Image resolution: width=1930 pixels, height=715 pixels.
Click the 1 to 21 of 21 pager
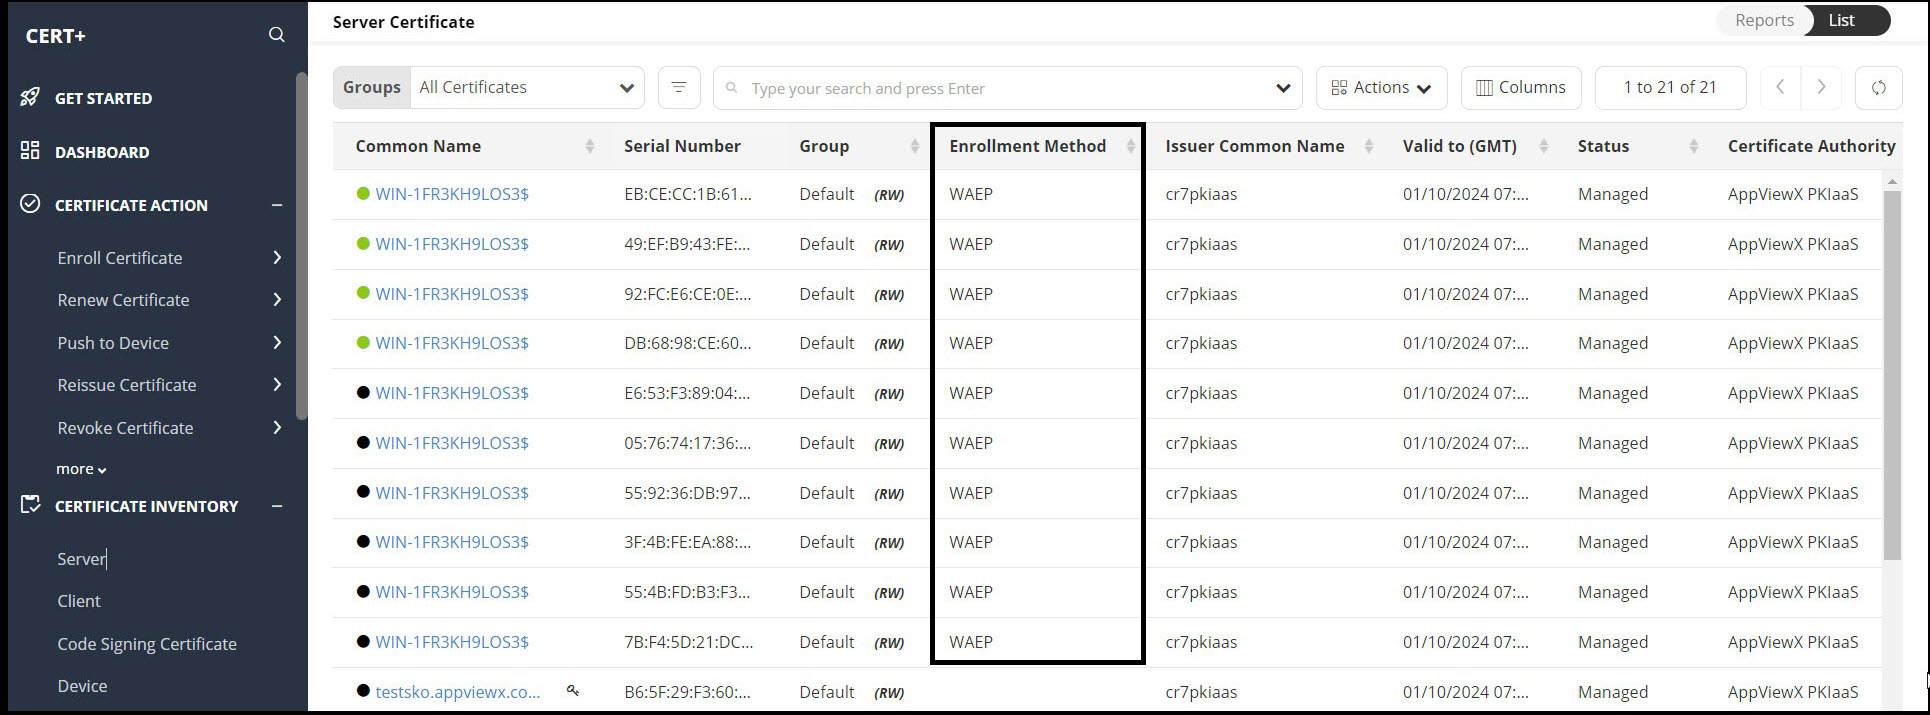point(1670,88)
